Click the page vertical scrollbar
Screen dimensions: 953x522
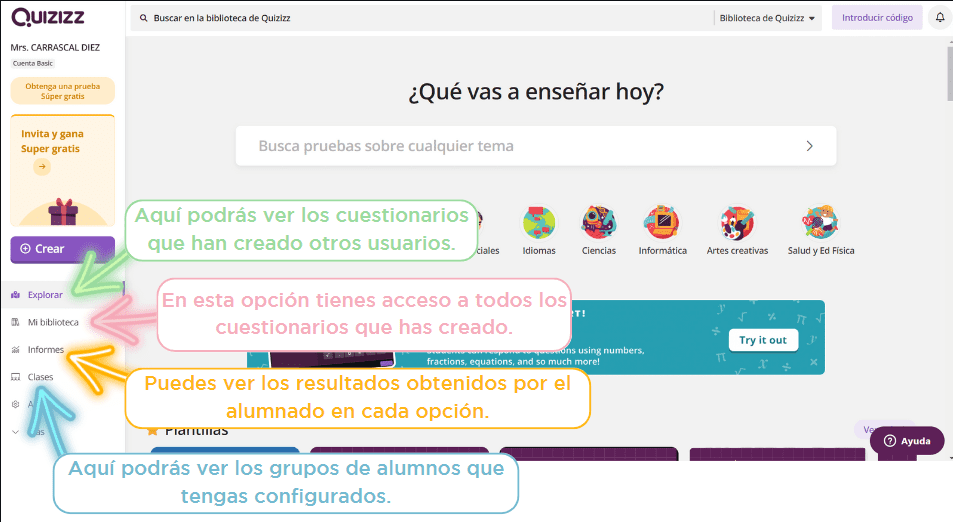[950, 73]
